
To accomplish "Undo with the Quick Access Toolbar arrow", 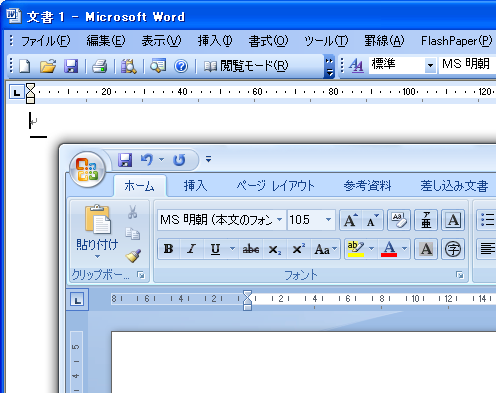I will pos(147,160).
